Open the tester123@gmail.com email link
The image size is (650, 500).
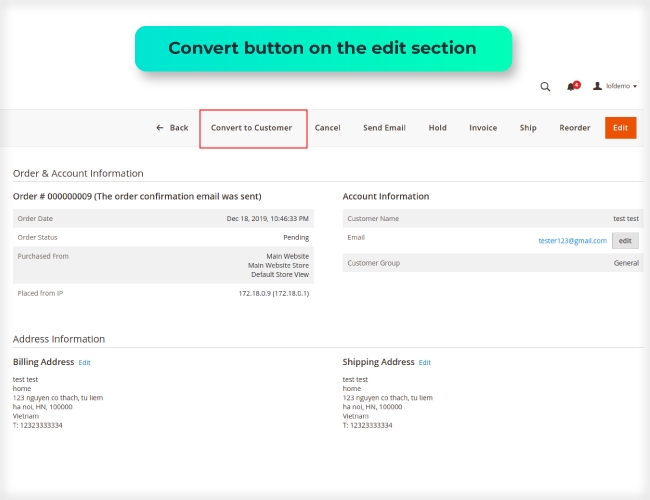[x=573, y=240]
